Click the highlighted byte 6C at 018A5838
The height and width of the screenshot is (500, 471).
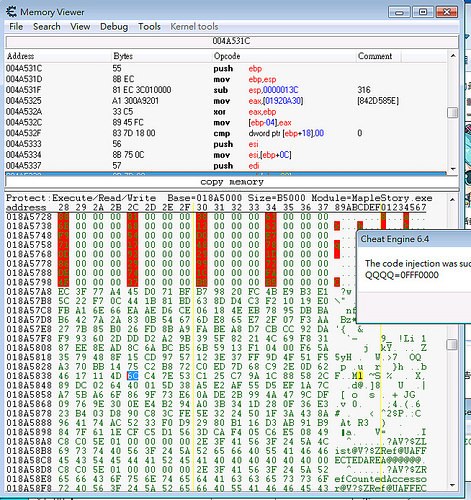133,376
